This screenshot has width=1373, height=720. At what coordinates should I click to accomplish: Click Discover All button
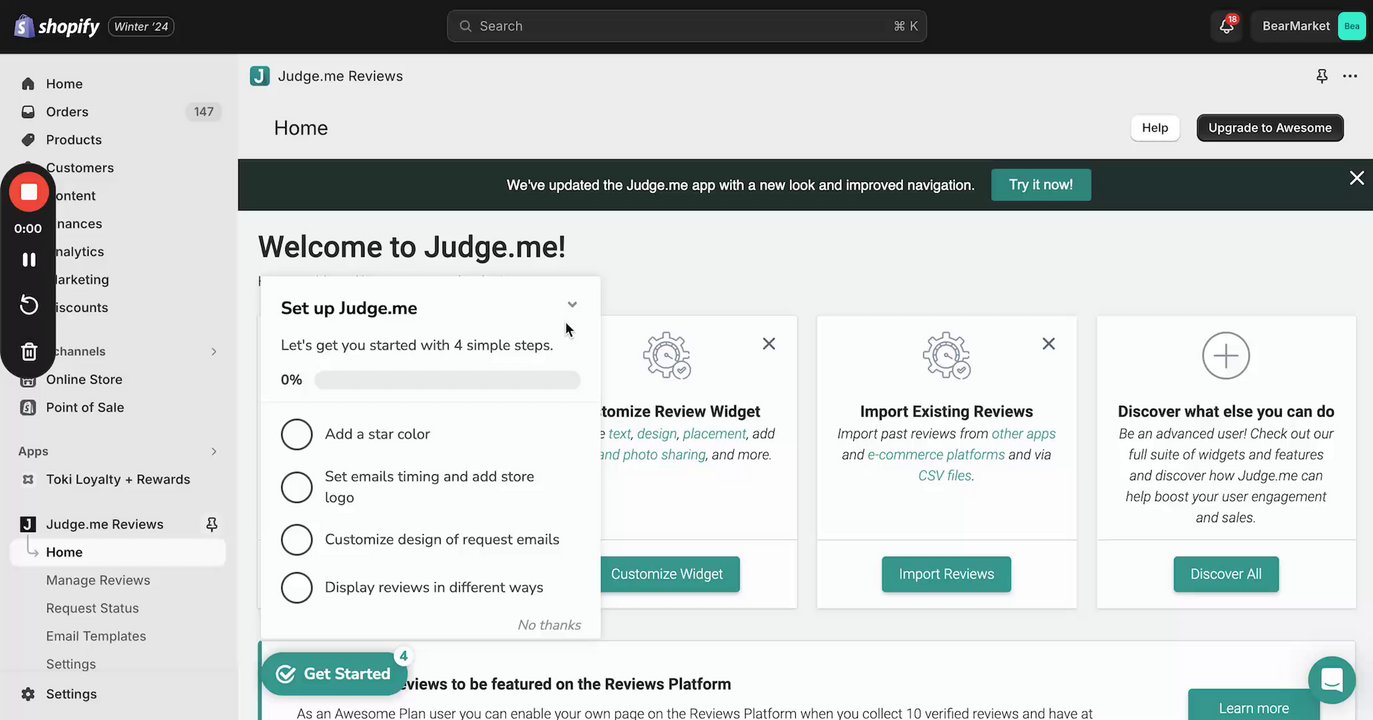(x=1226, y=574)
